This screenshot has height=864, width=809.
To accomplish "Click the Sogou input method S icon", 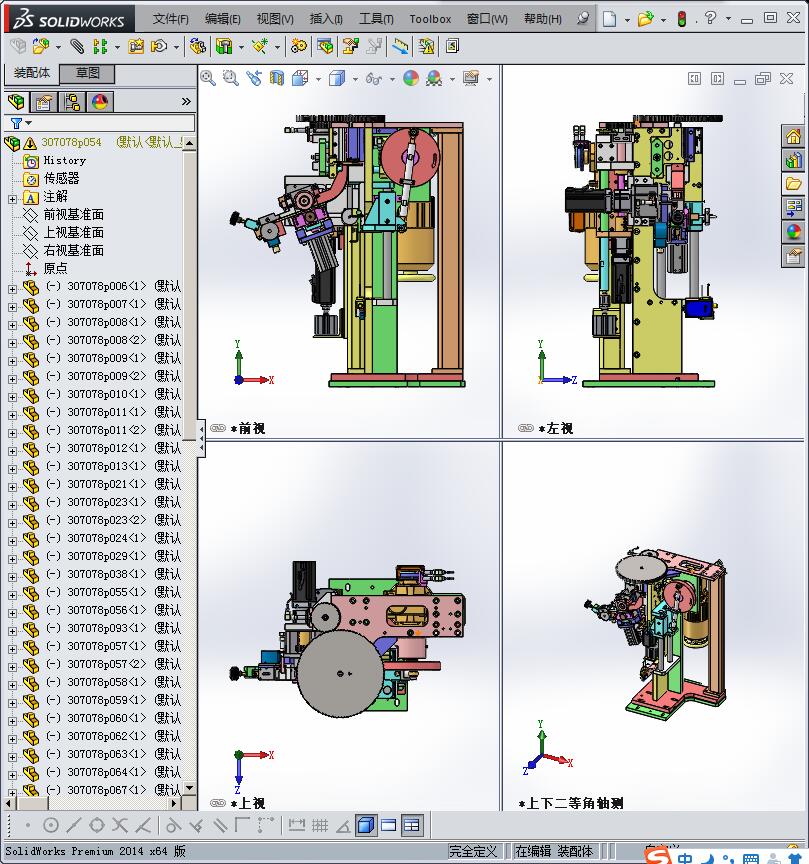I will (x=658, y=855).
